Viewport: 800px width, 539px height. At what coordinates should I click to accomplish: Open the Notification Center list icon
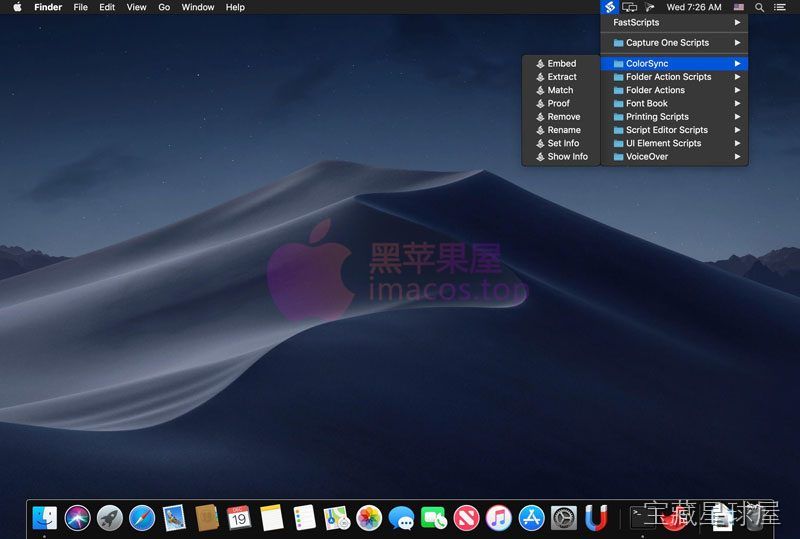[780, 7]
